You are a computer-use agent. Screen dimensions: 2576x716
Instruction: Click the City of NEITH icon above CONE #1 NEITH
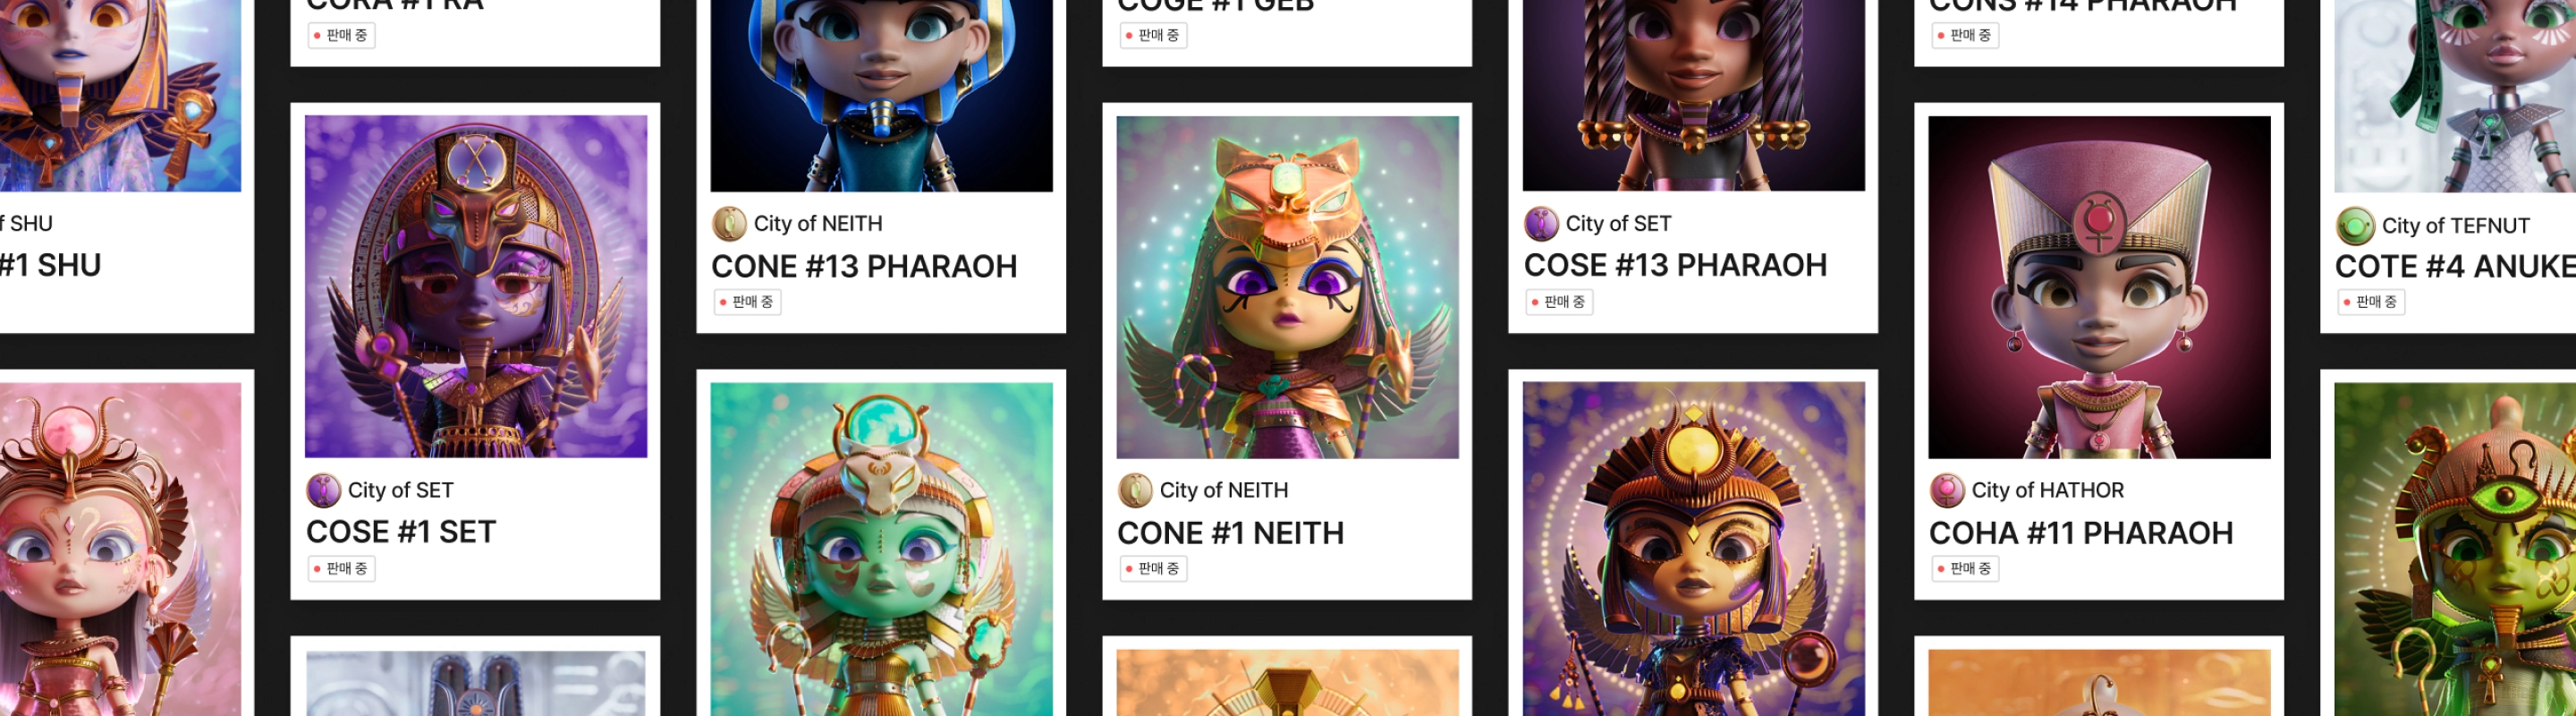pos(1135,490)
